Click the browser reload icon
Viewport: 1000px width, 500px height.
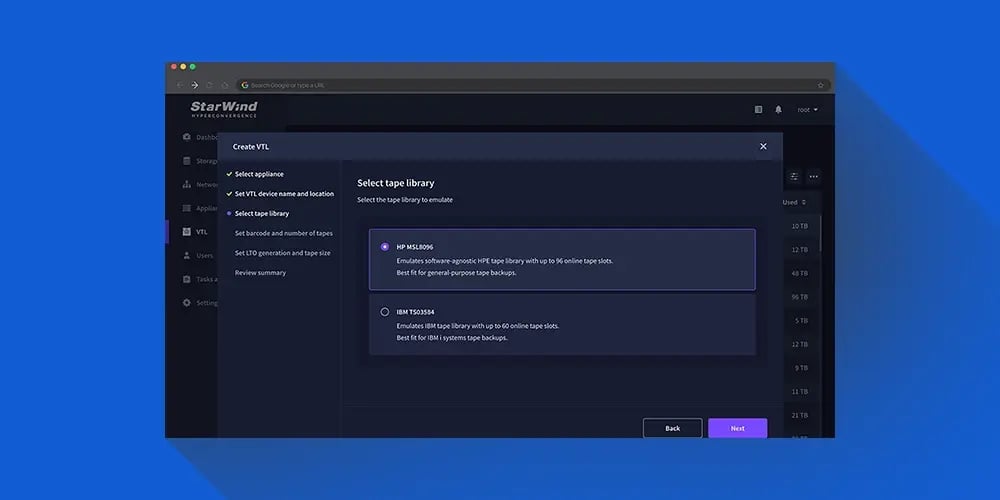pyautogui.click(x=209, y=85)
